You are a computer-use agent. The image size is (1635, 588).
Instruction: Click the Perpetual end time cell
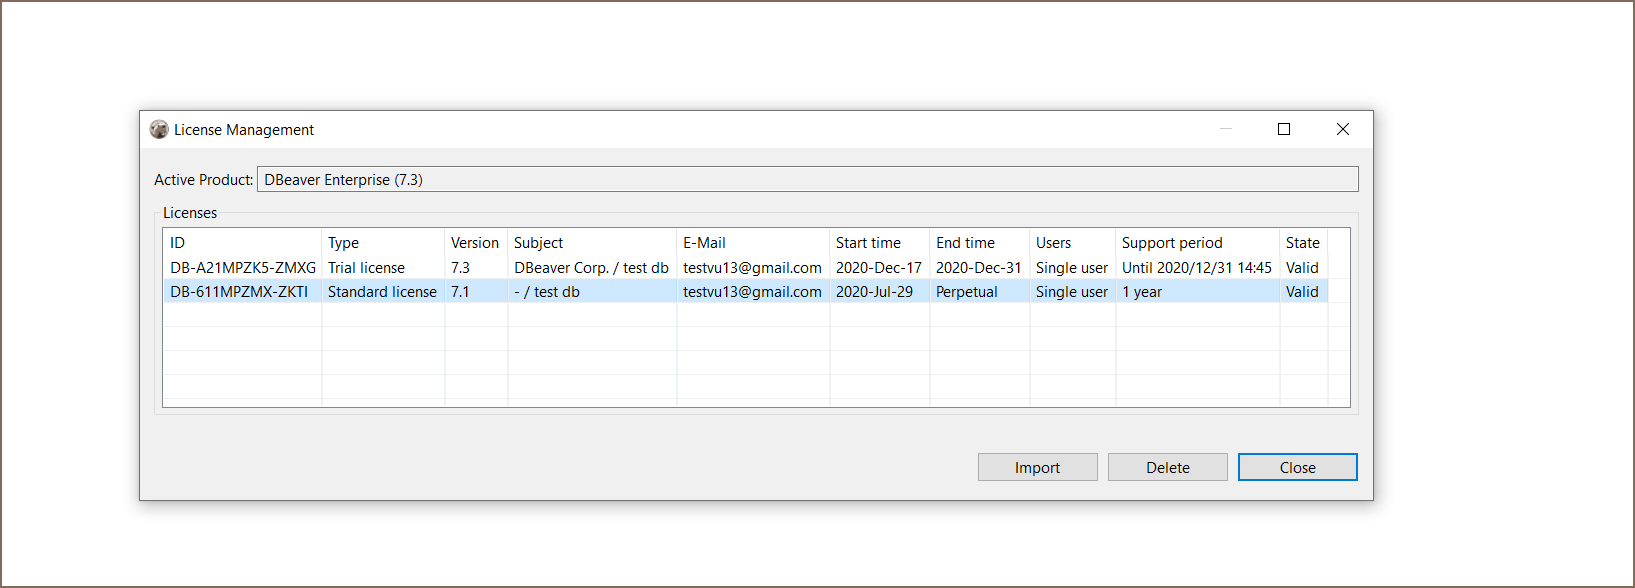tap(966, 292)
